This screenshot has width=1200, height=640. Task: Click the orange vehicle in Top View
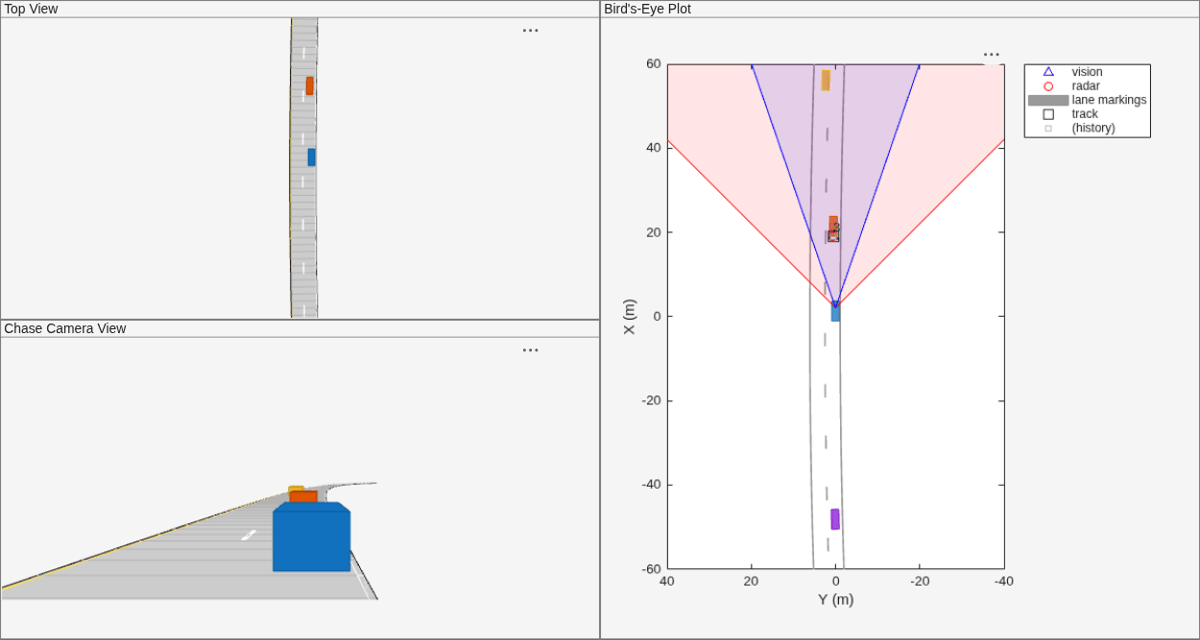pos(310,86)
